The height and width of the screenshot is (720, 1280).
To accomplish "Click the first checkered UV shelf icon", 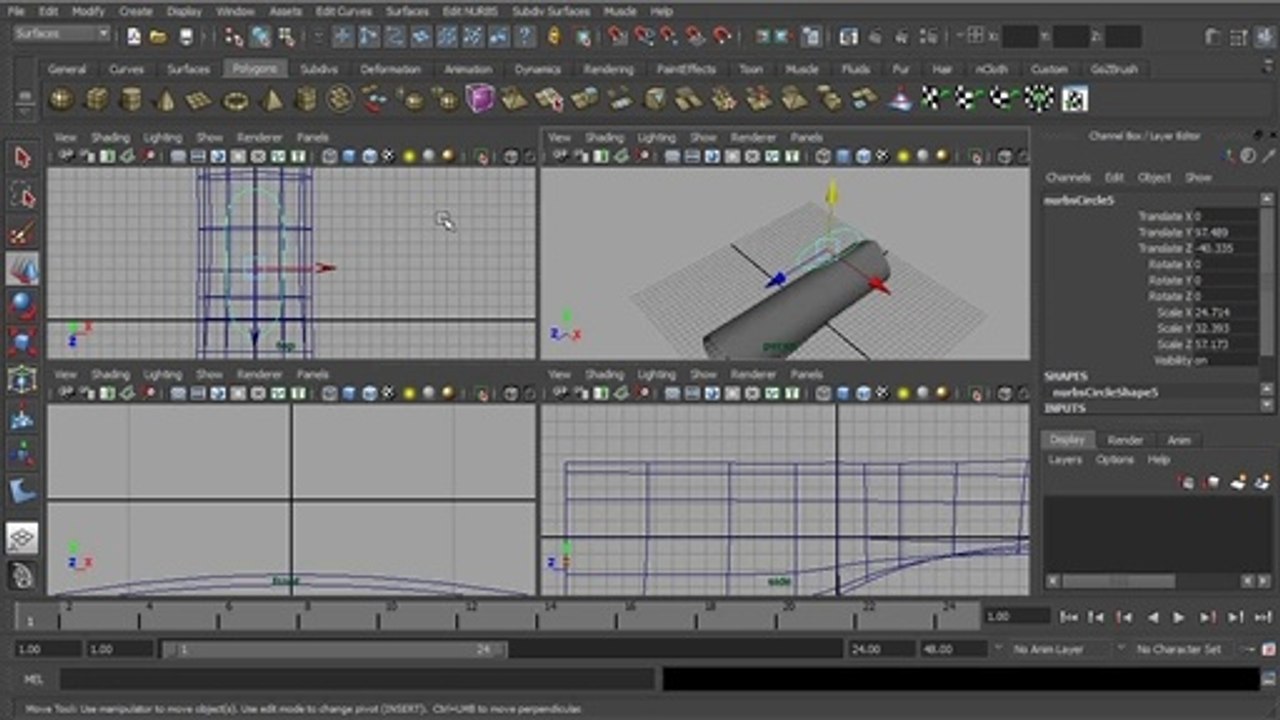I will (933, 98).
